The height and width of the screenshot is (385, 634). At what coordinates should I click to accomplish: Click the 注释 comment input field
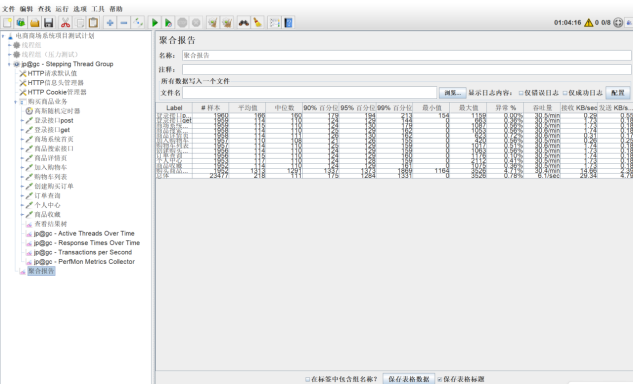[406, 70]
